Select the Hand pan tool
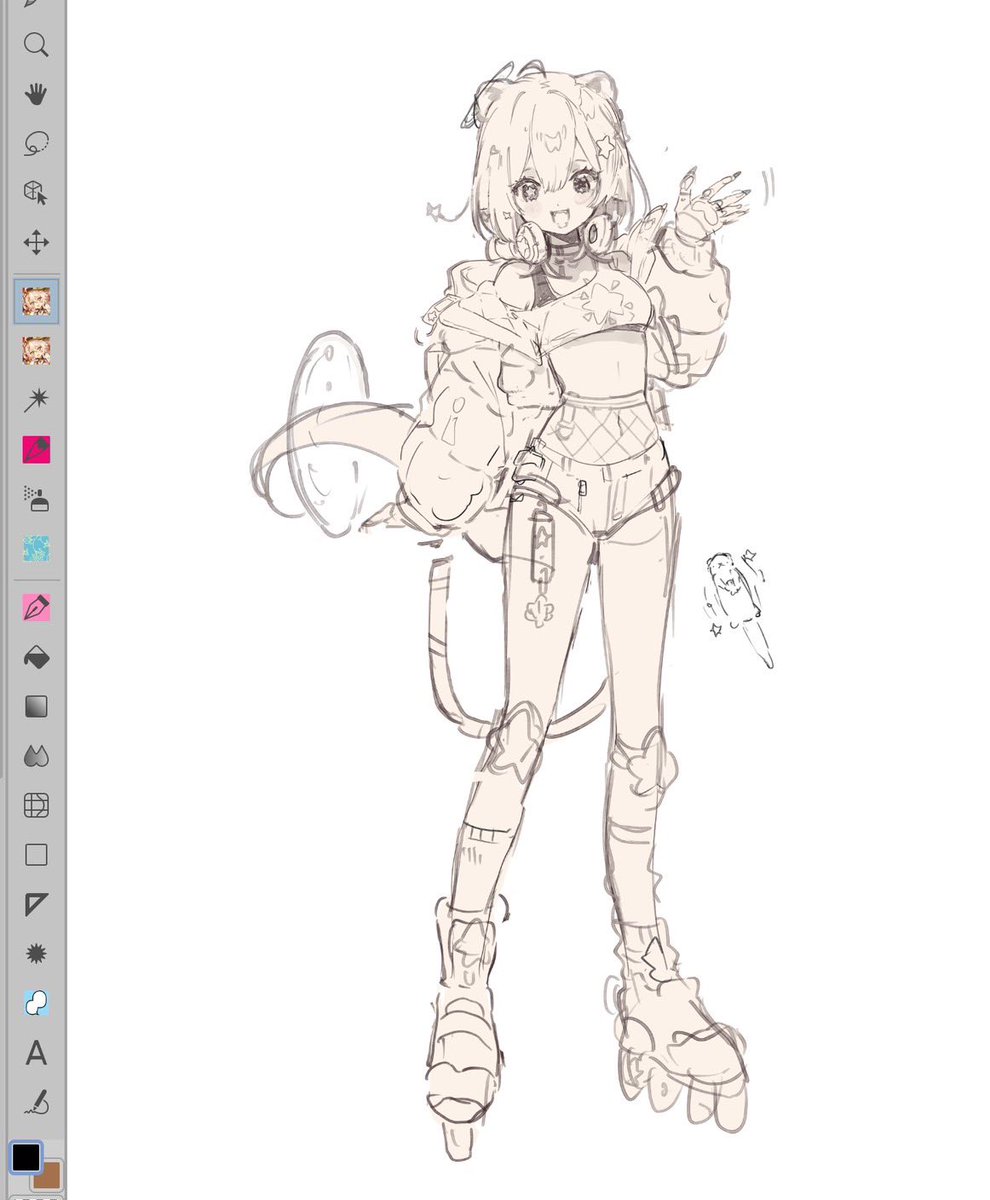This screenshot has width=990, height=1200. point(36,94)
